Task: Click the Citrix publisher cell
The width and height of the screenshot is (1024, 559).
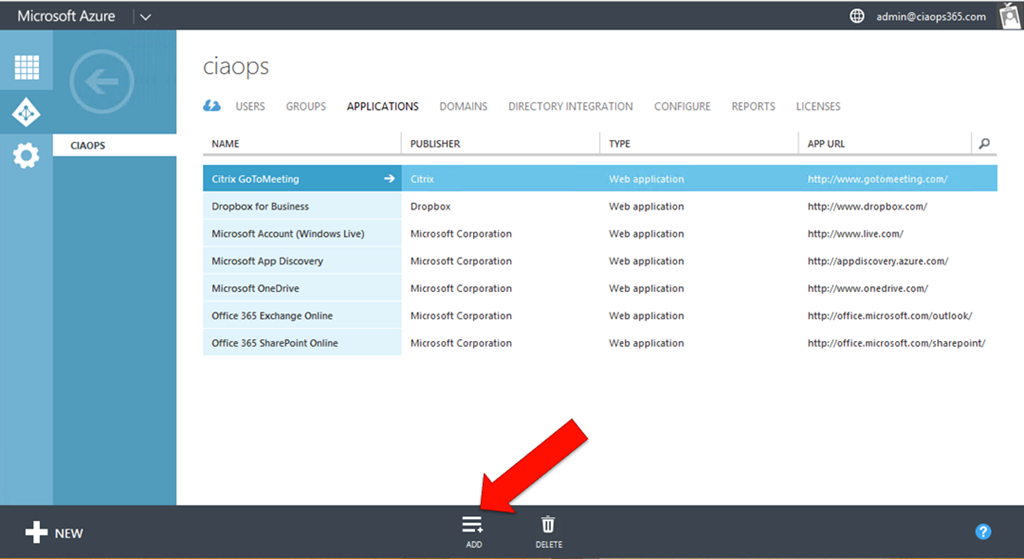Action: click(x=422, y=179)
